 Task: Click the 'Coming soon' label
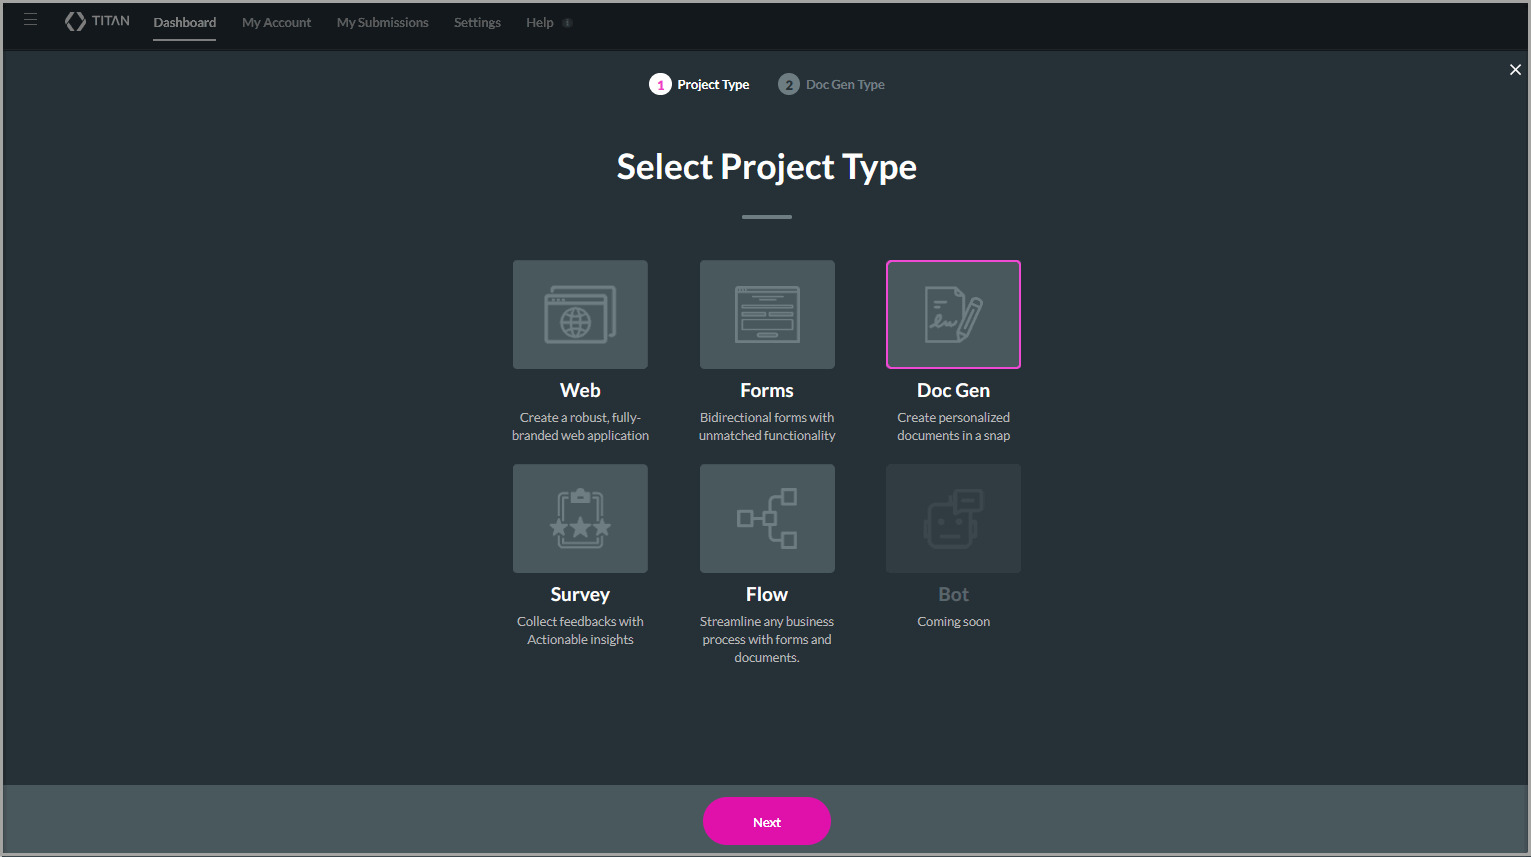(953, 622)
